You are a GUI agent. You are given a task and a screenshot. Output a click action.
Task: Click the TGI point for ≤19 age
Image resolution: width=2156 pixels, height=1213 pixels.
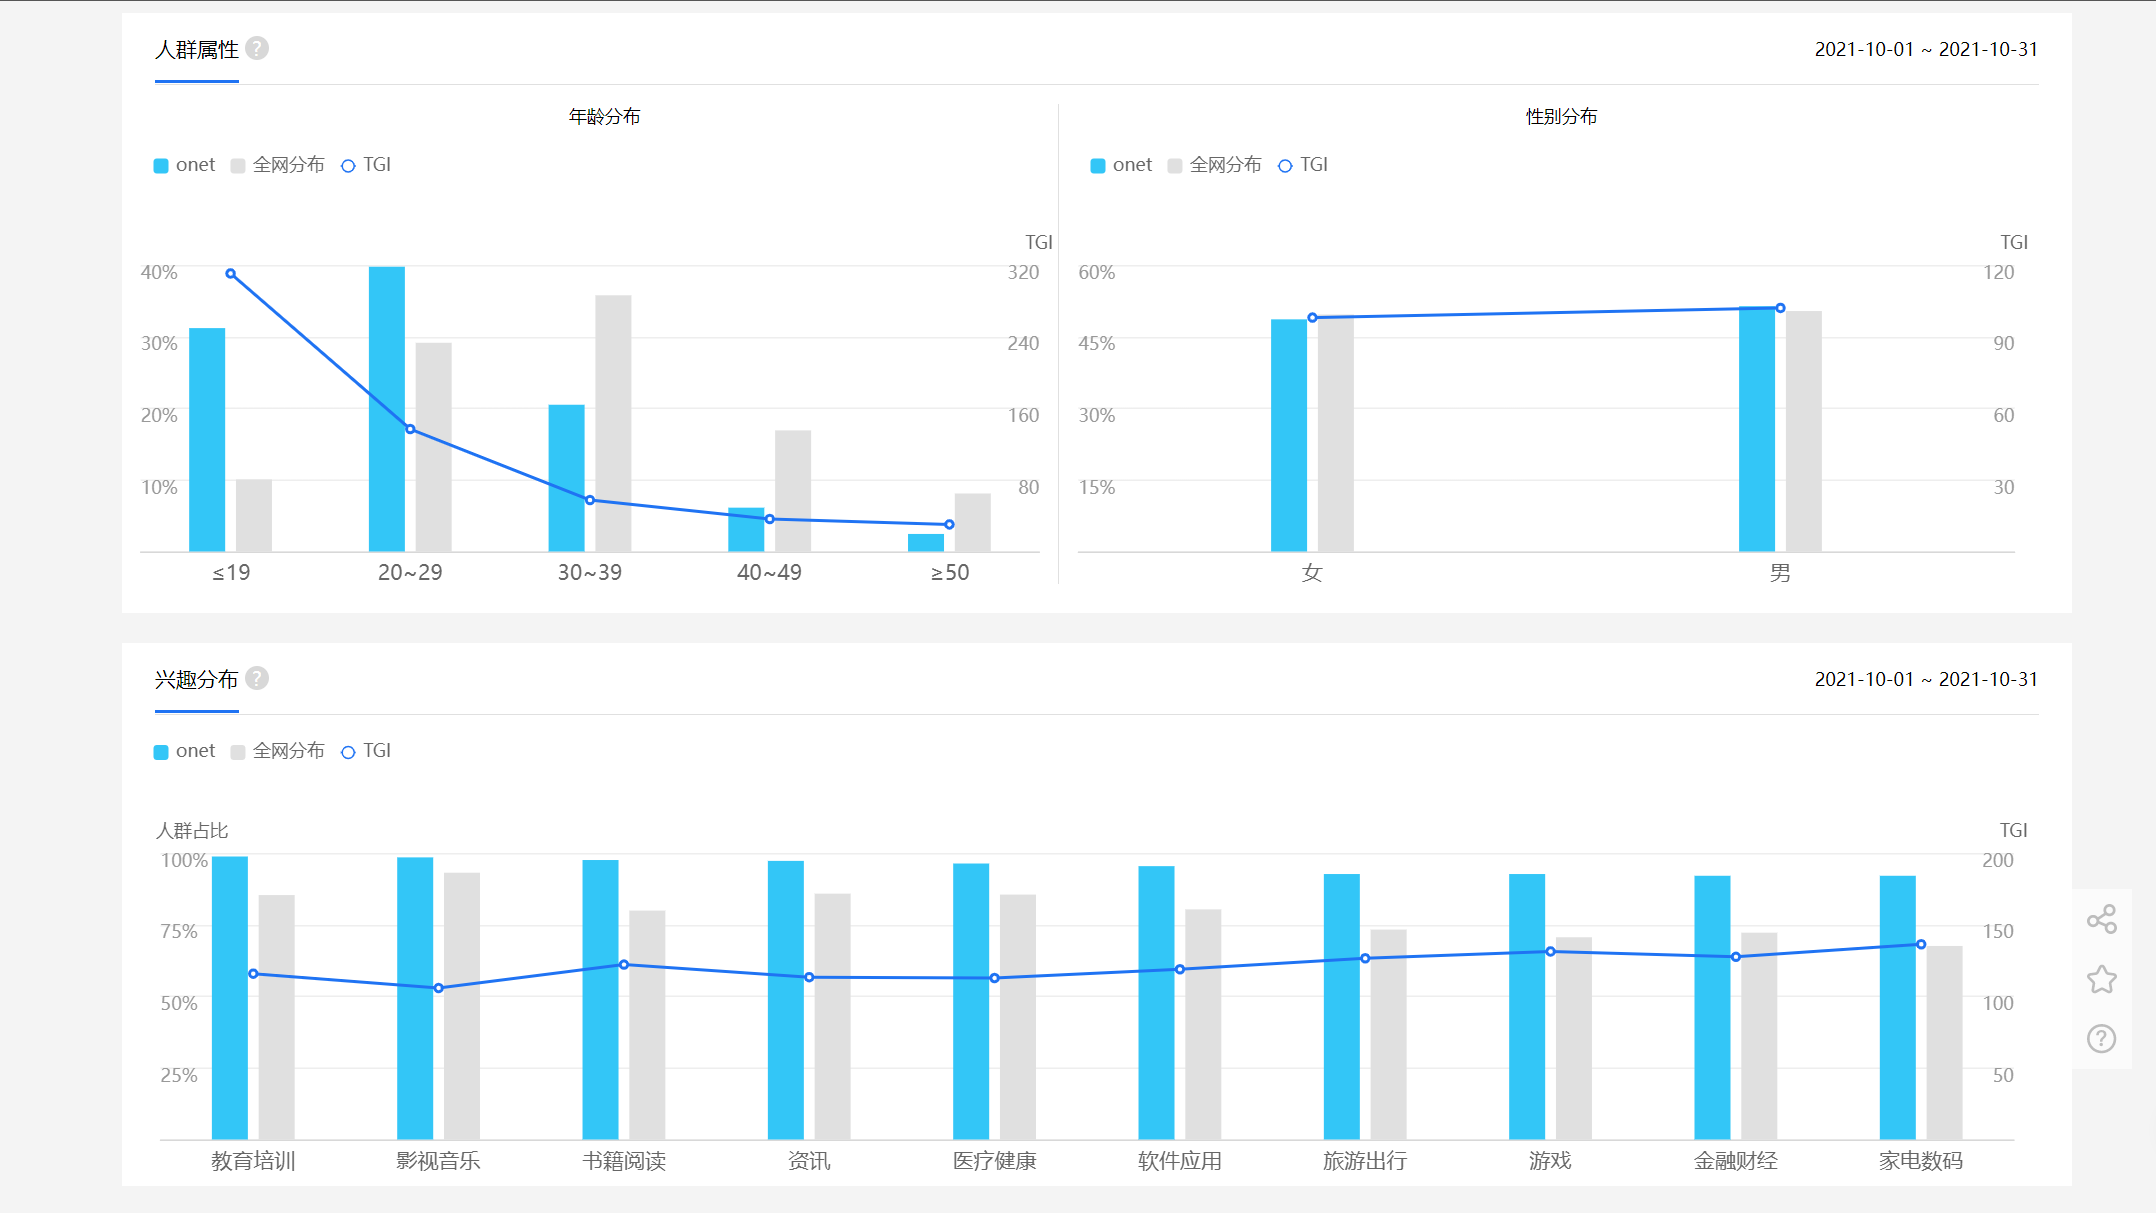coord(231,274)
